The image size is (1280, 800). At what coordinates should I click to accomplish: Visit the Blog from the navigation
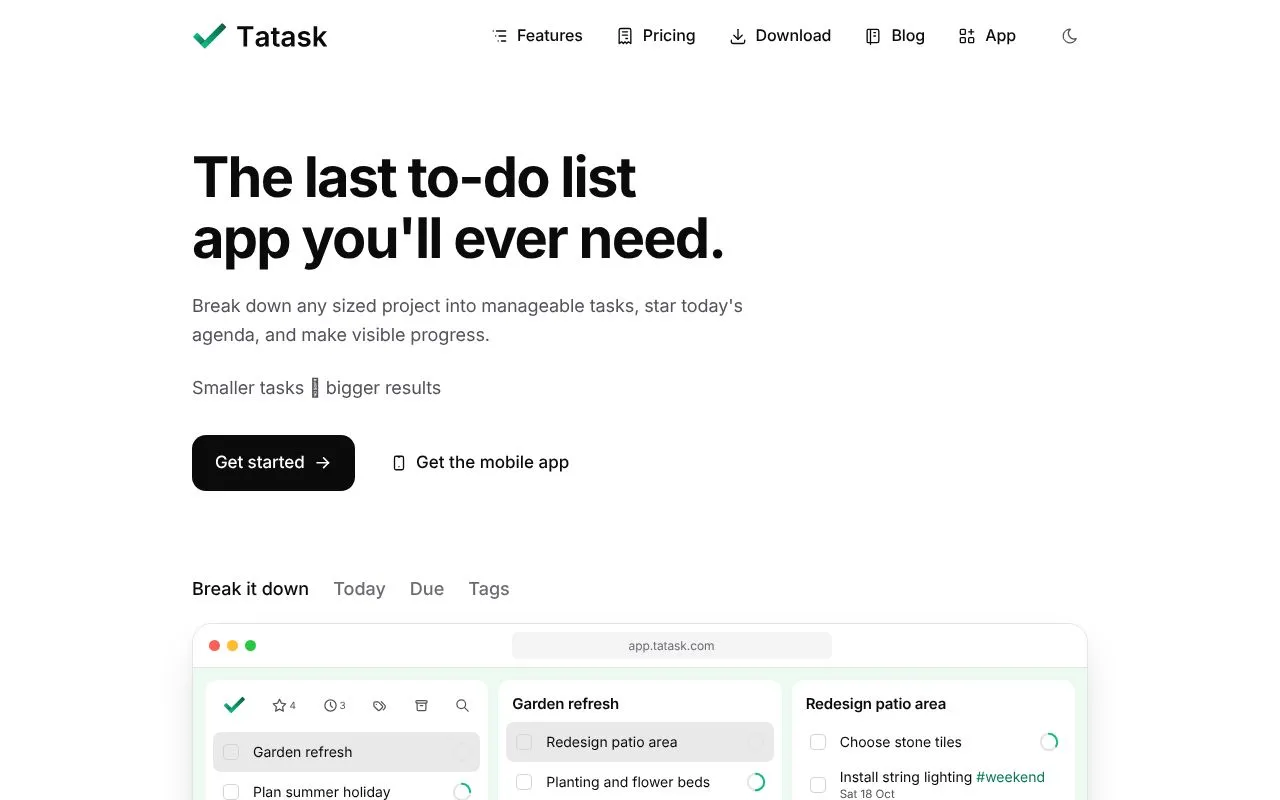tap(894, 36)
